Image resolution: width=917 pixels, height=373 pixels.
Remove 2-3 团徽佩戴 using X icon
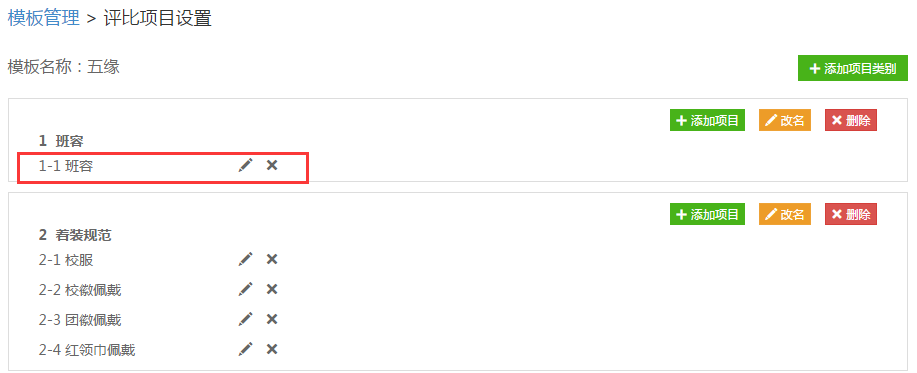click(x=272, y=319)
